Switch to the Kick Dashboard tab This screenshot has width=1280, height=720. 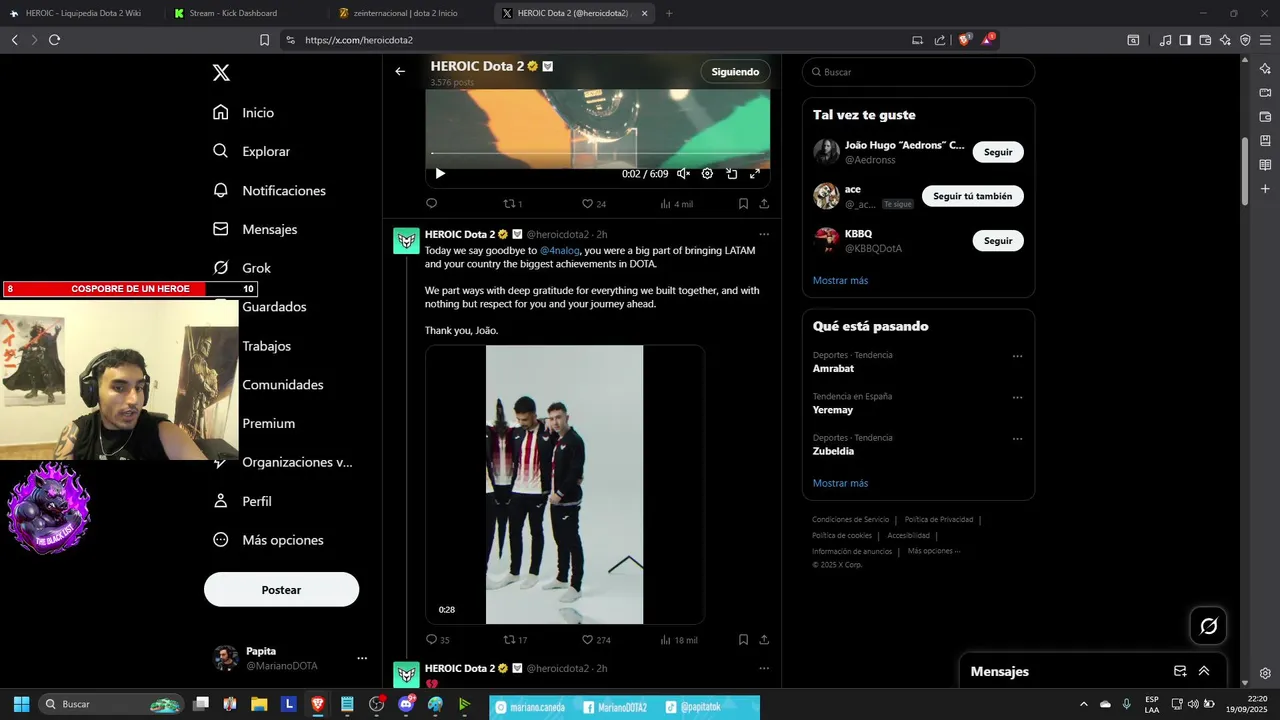(x=240, y=13)
